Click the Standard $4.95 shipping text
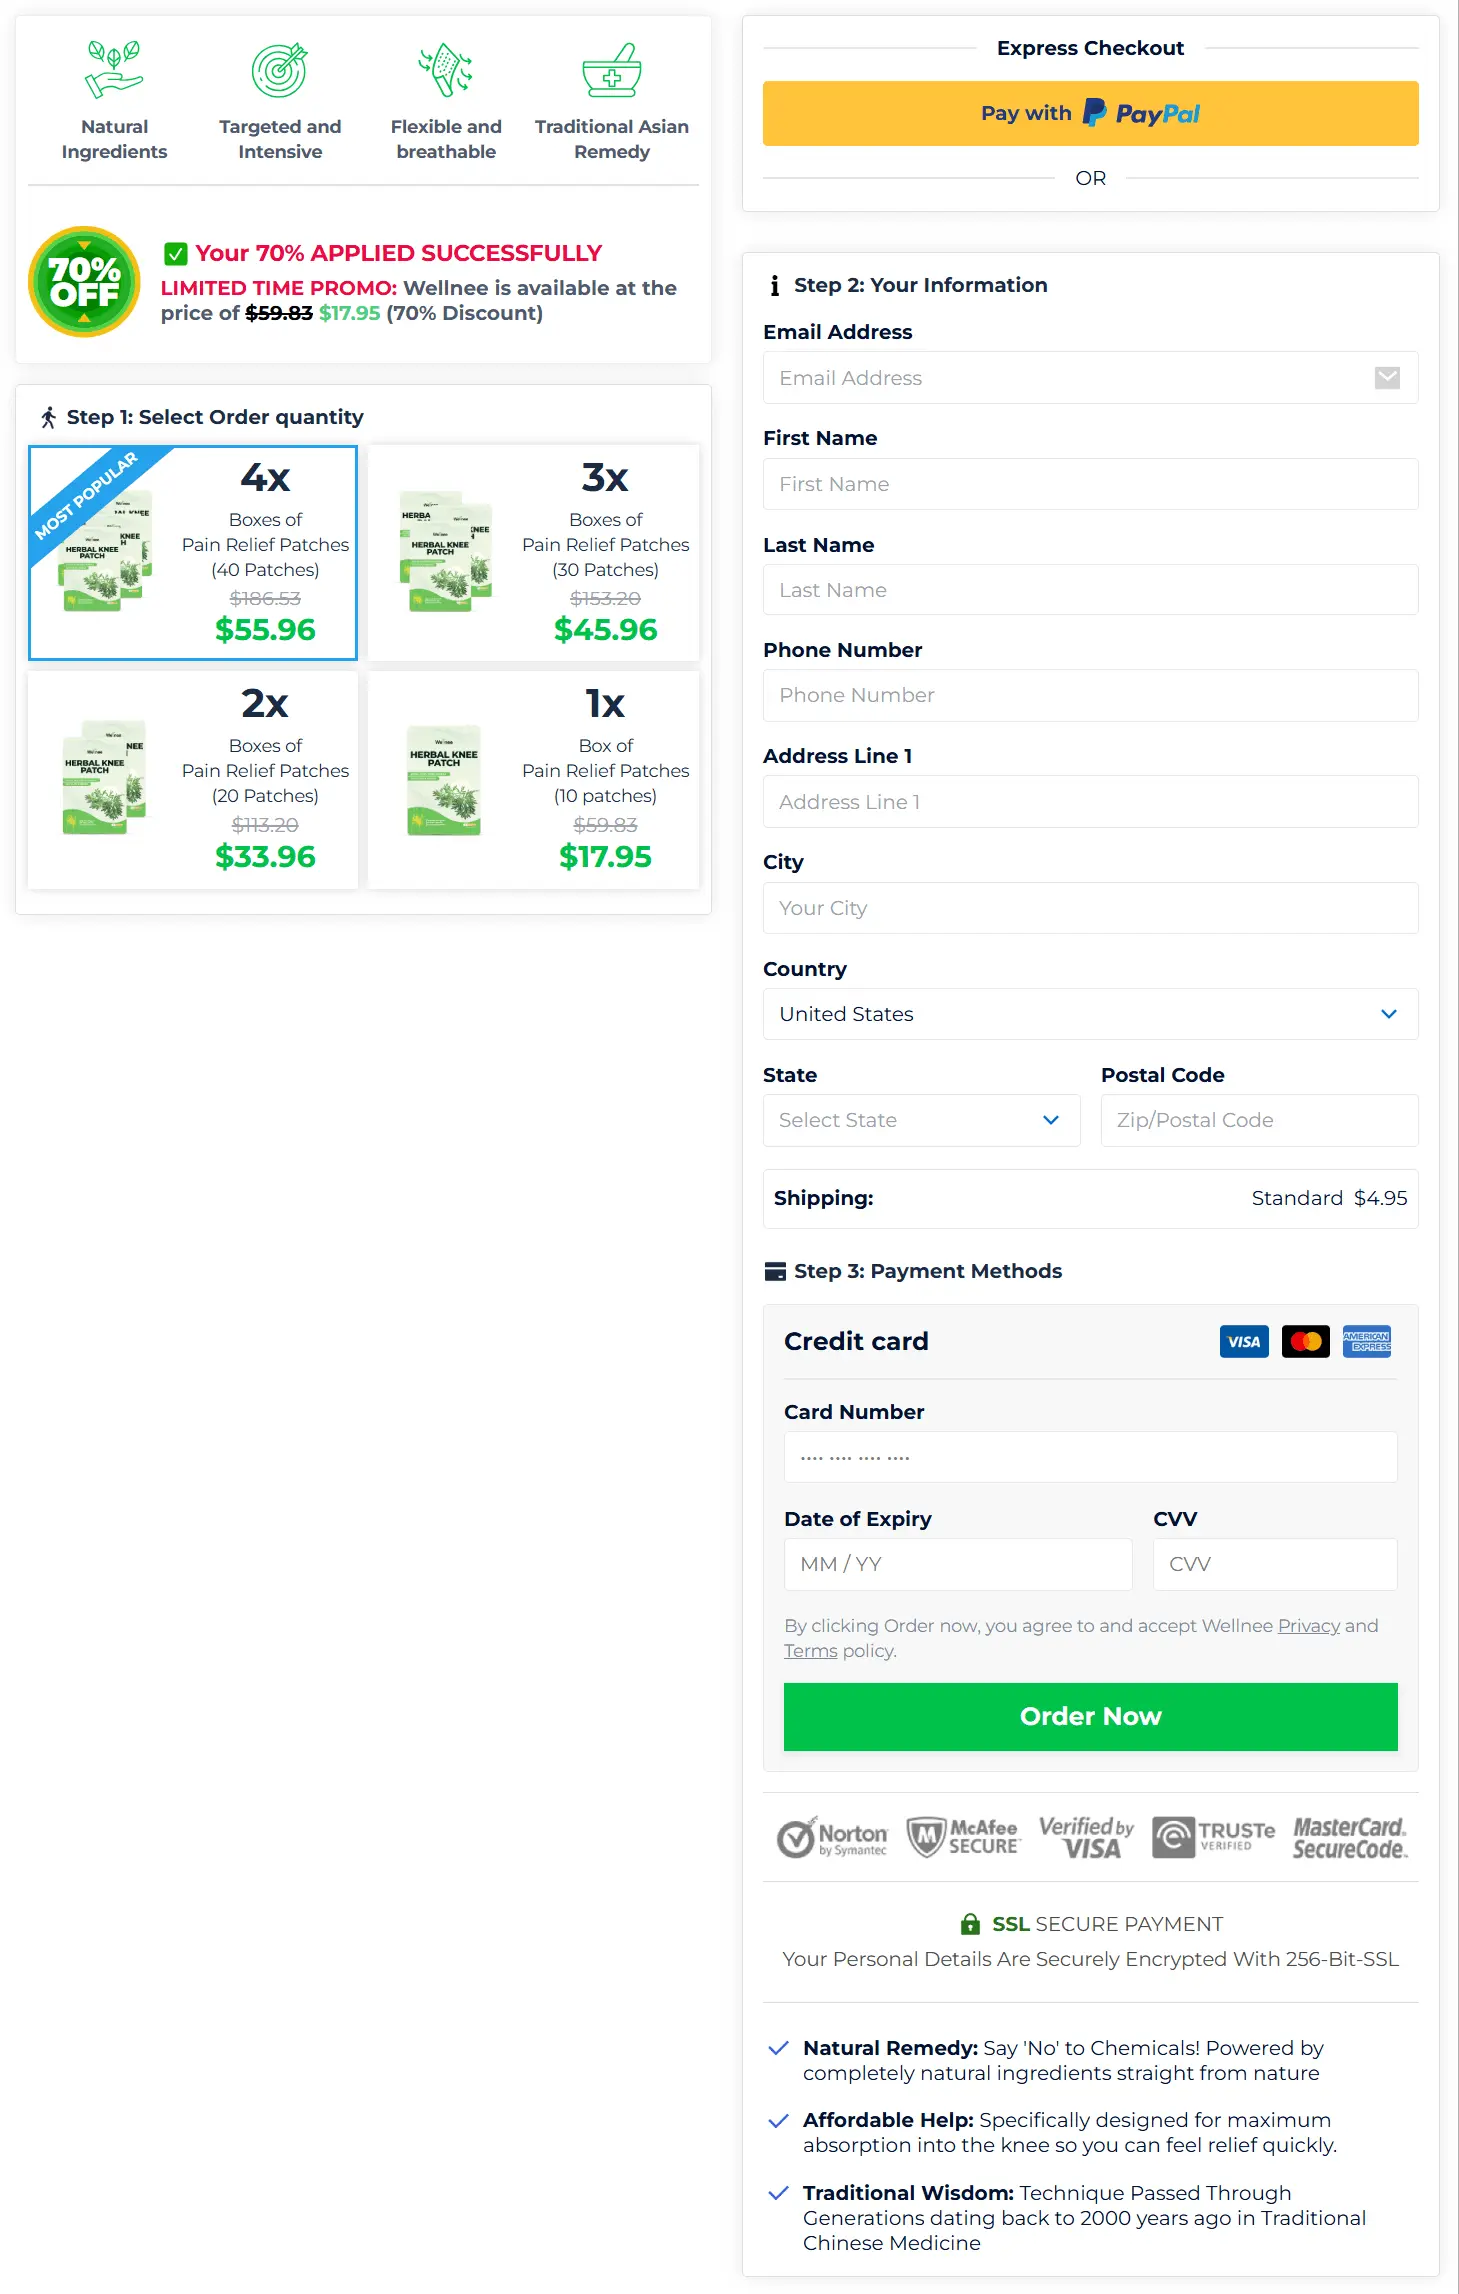1459x2294 pixels. (x=1329, y=1198)
